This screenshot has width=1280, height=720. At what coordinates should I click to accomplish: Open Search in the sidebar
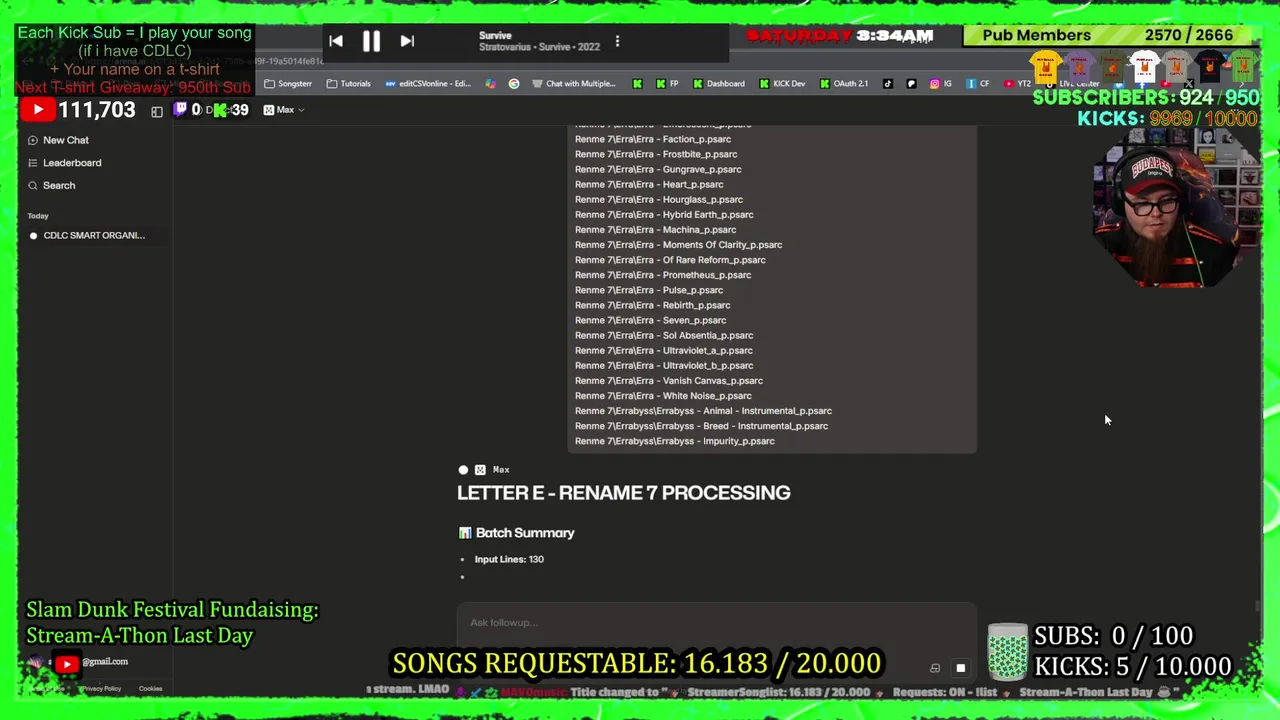coord(51,185)
